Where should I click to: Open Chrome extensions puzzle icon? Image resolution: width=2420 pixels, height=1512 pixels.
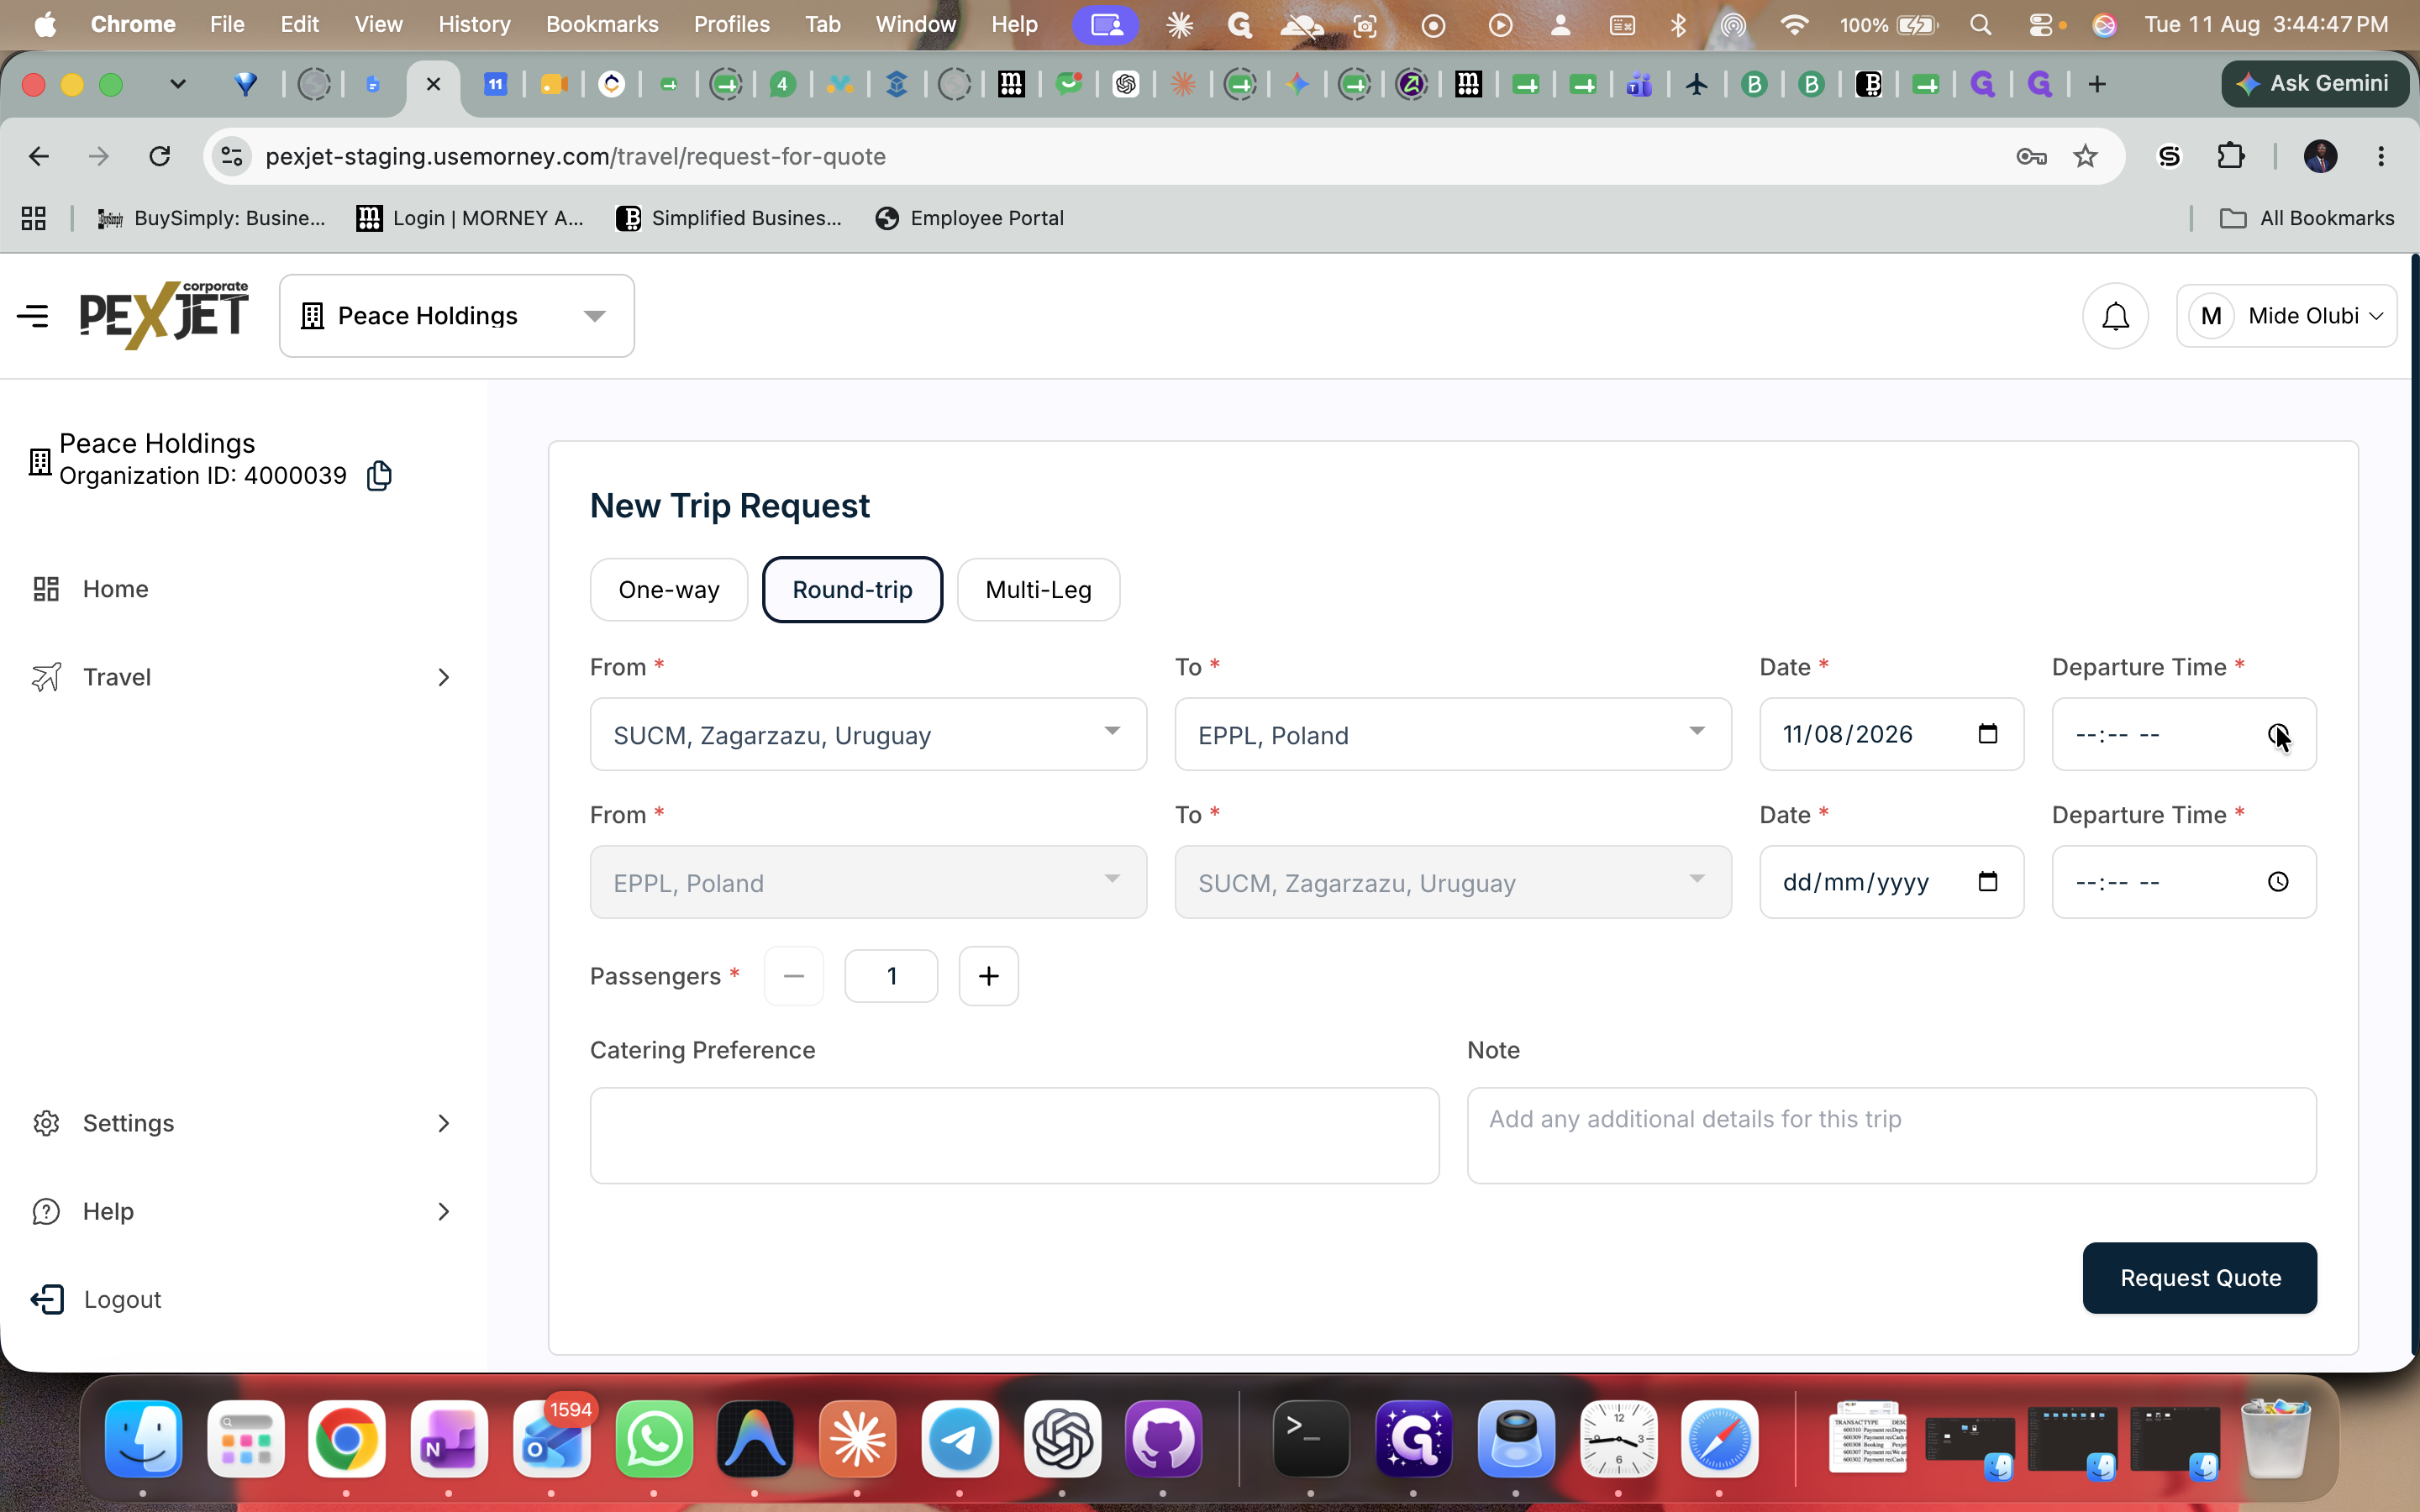[2230, 156]
